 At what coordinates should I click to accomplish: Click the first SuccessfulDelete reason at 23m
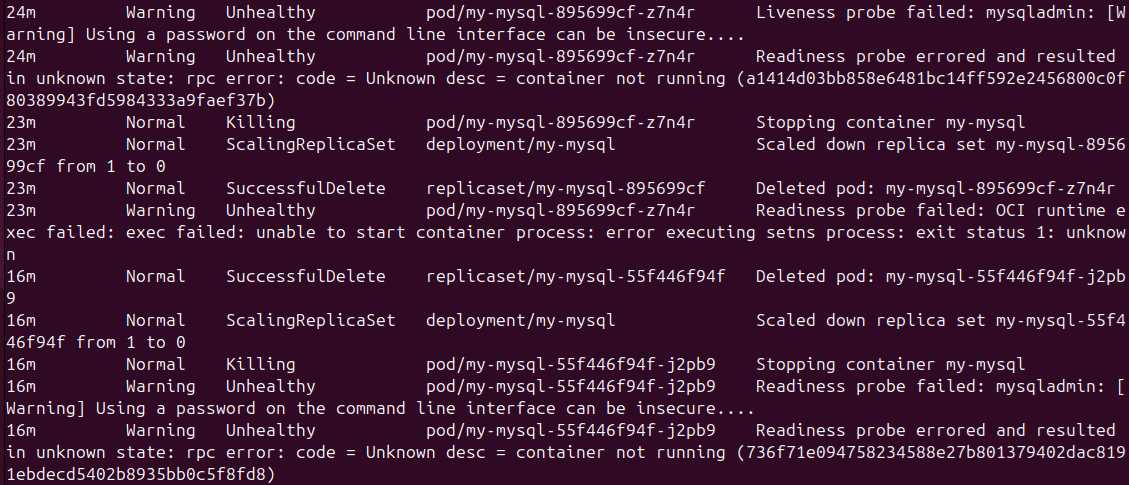tap(305, 189)
